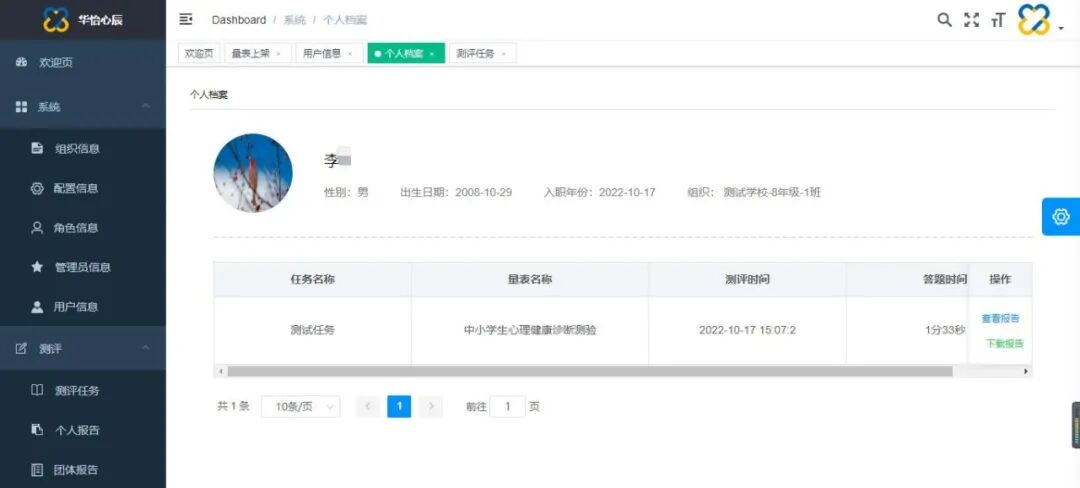The height and width of the screenshot is (488, 1080).
Task: Click 系统 breadcrumb
Action: click(294, 20)
